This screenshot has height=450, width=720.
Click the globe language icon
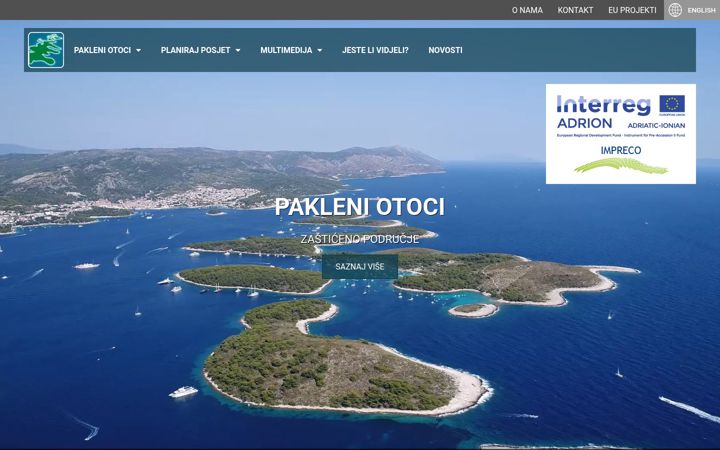675,10
